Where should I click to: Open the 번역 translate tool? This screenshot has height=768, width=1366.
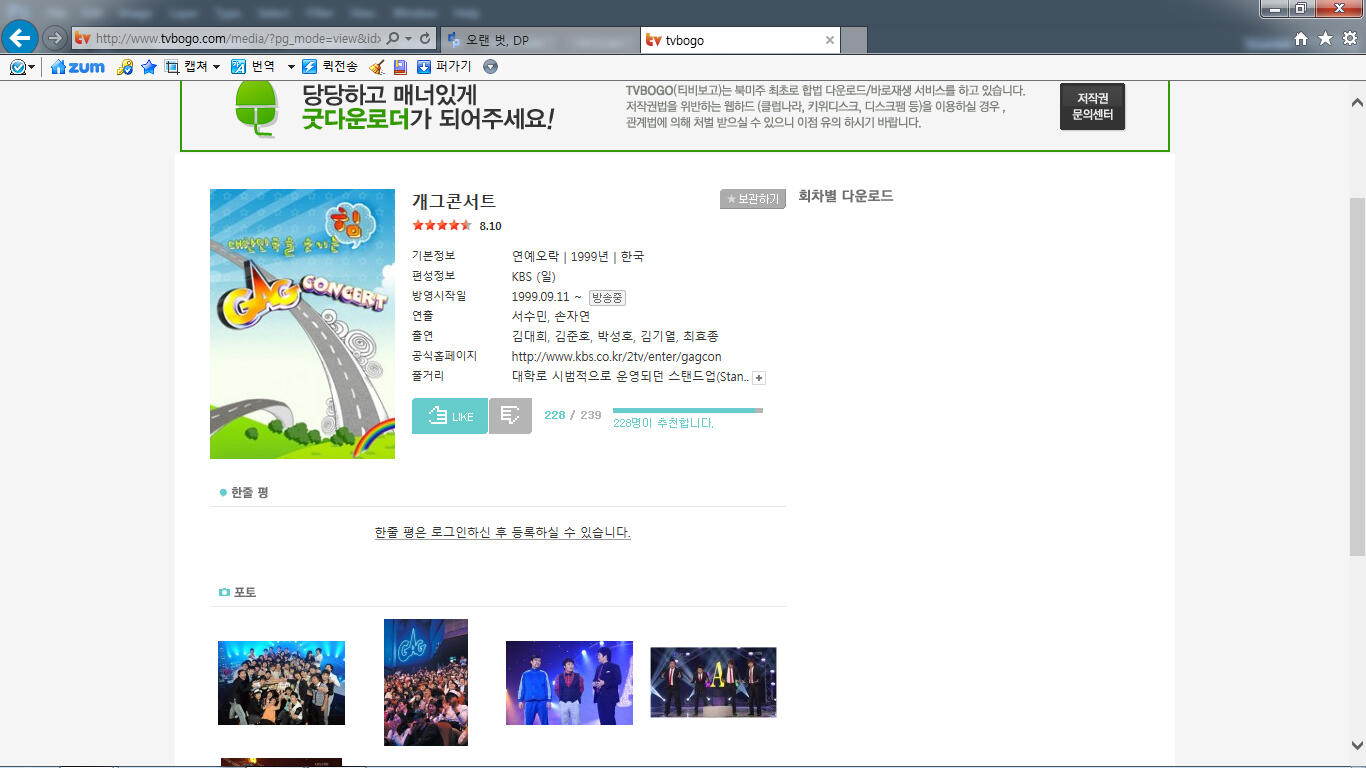253,67
